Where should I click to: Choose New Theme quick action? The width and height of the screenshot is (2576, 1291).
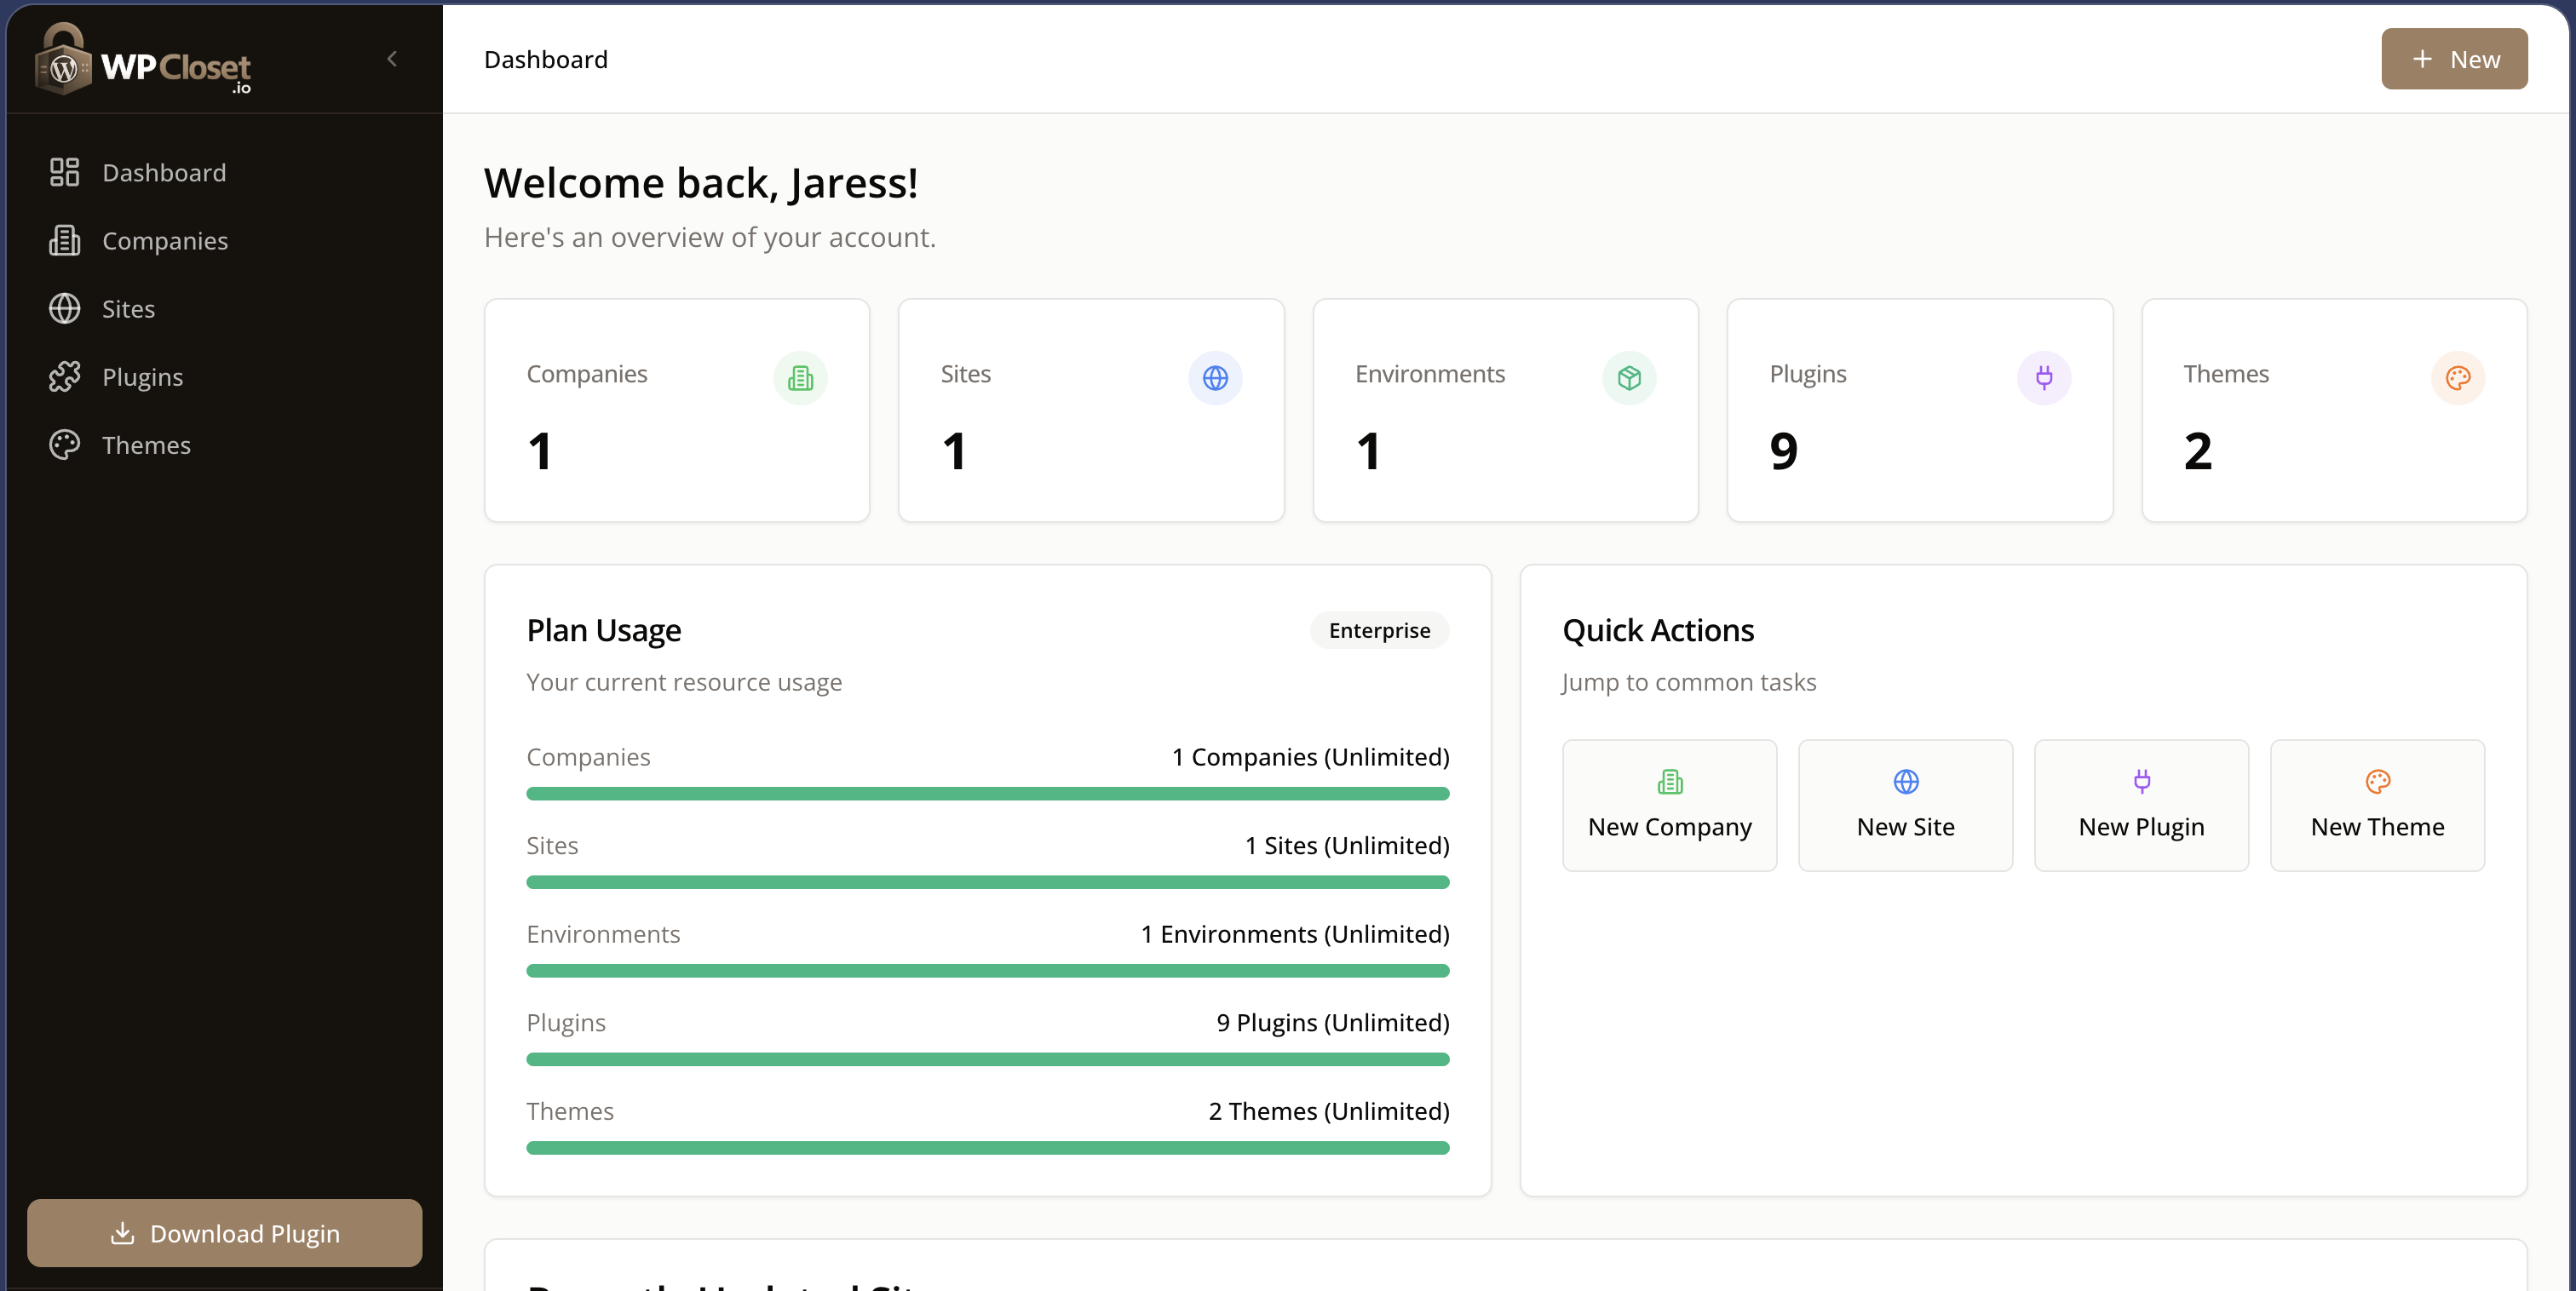[x=2377, y=805]
